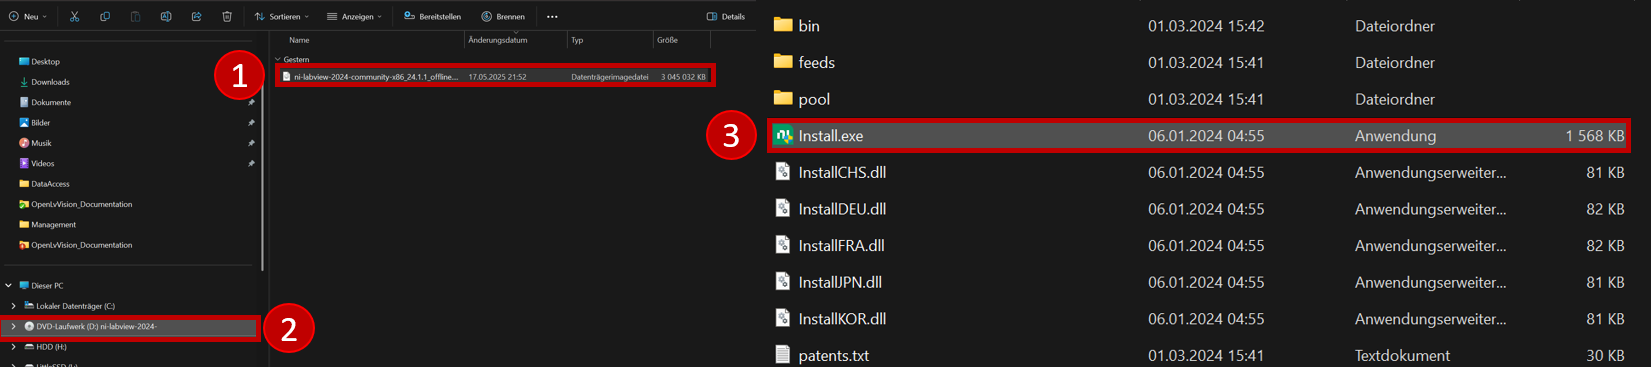This screenshot has width=1651, height=367.
Task: Click the Share icon in toolbar
Action: pos(196,16)
